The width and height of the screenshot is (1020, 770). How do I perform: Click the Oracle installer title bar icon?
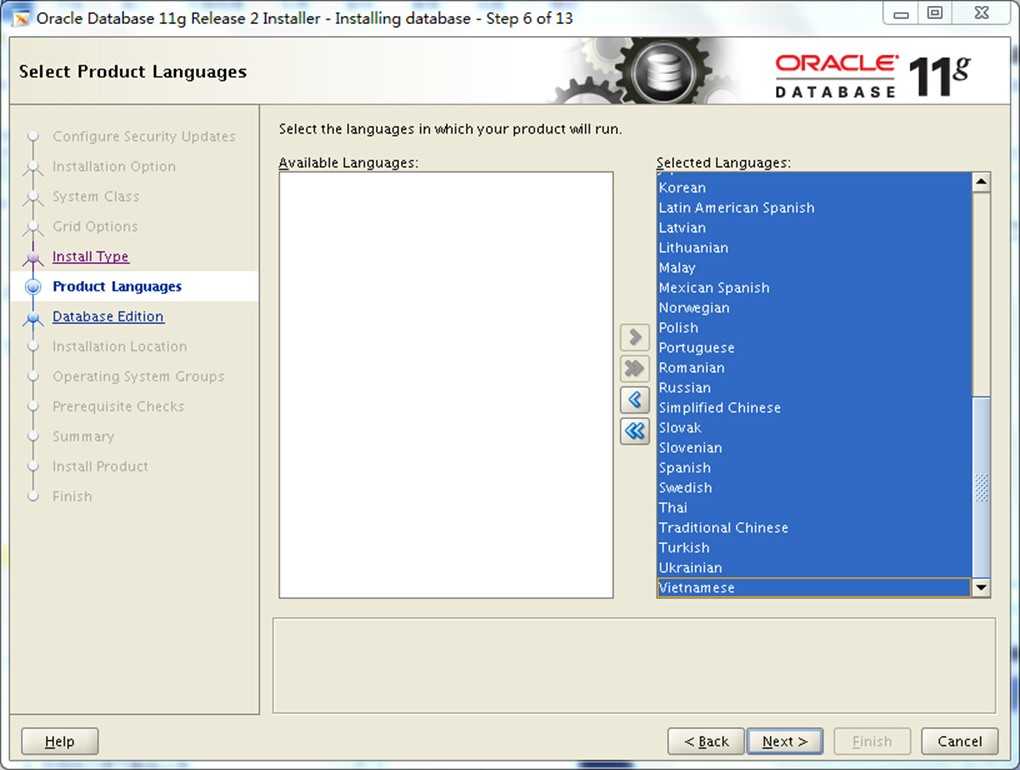click(21, 18)
